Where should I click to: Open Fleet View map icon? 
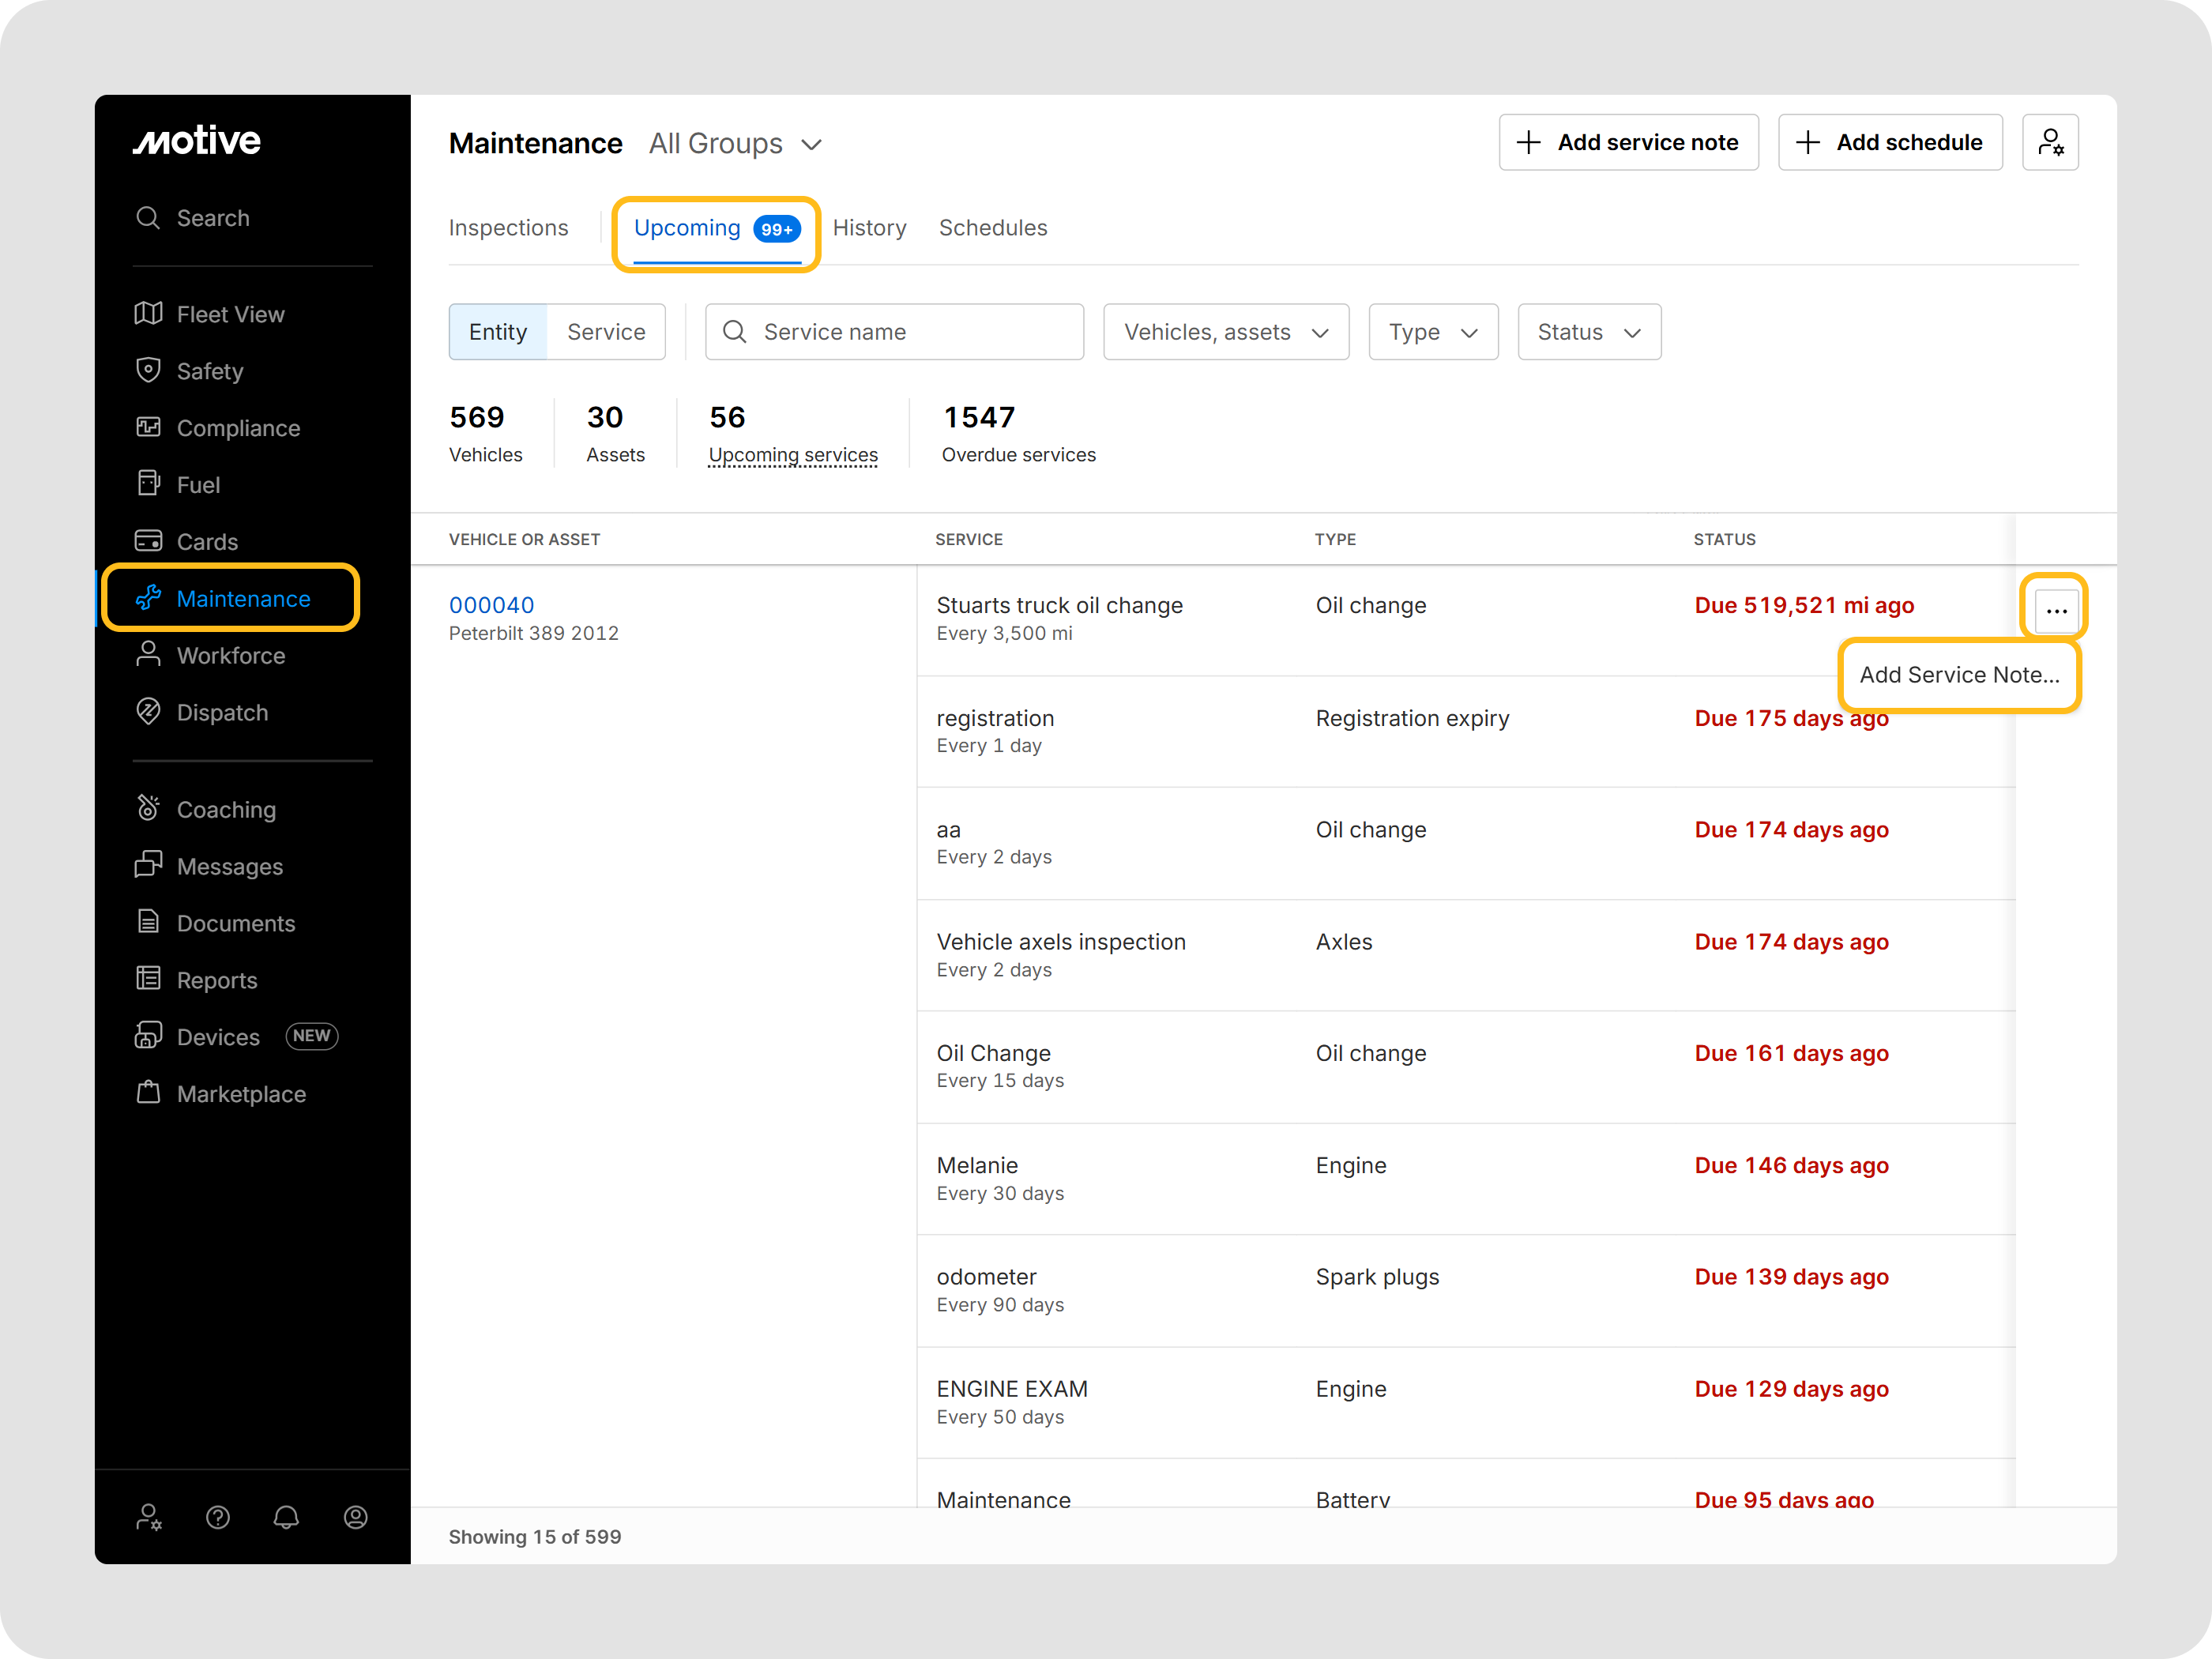pyautogui.click(x=148, y=314)
